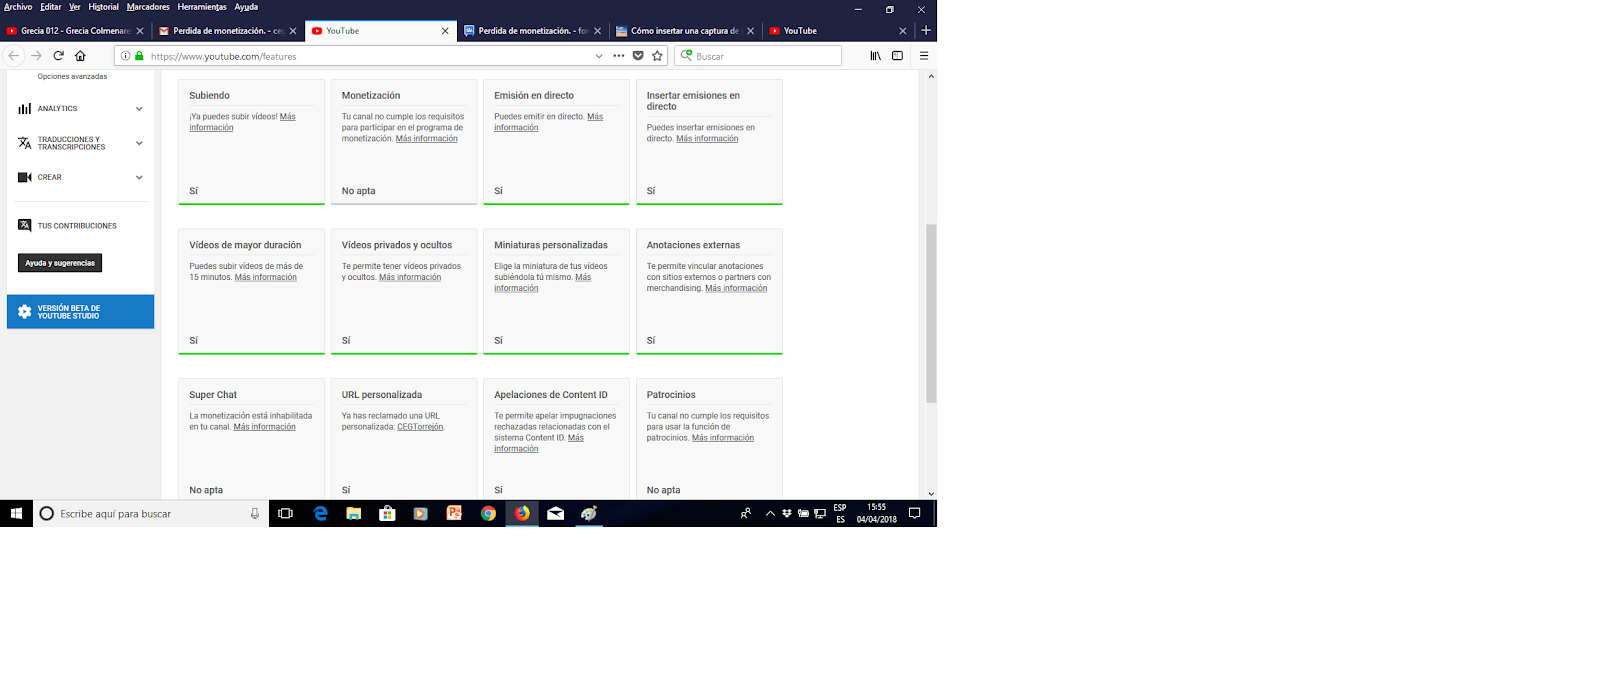Image resolution: width=1600 pixels, height=700 pixels.
Task: Bookmark this page with the star icon
Action: (657, 56)
